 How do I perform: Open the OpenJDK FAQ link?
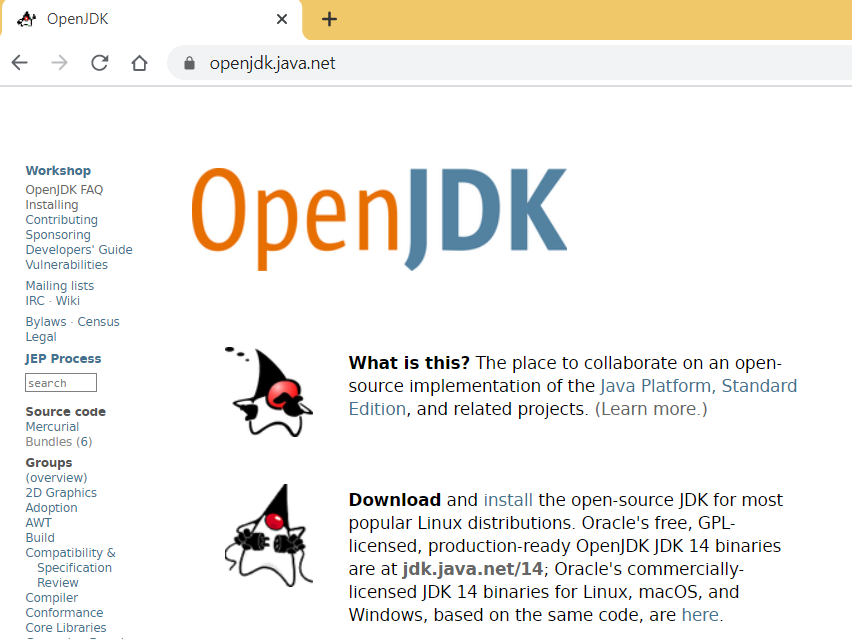64,190
